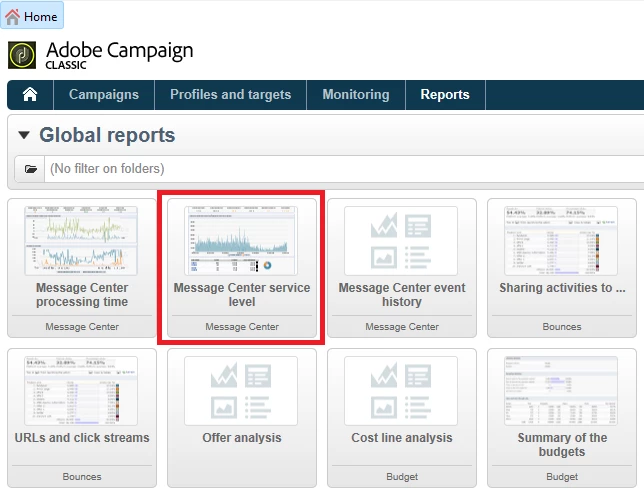Click Bounces label under Sharing activities
644x499 pixels.
tap(562, 327)
